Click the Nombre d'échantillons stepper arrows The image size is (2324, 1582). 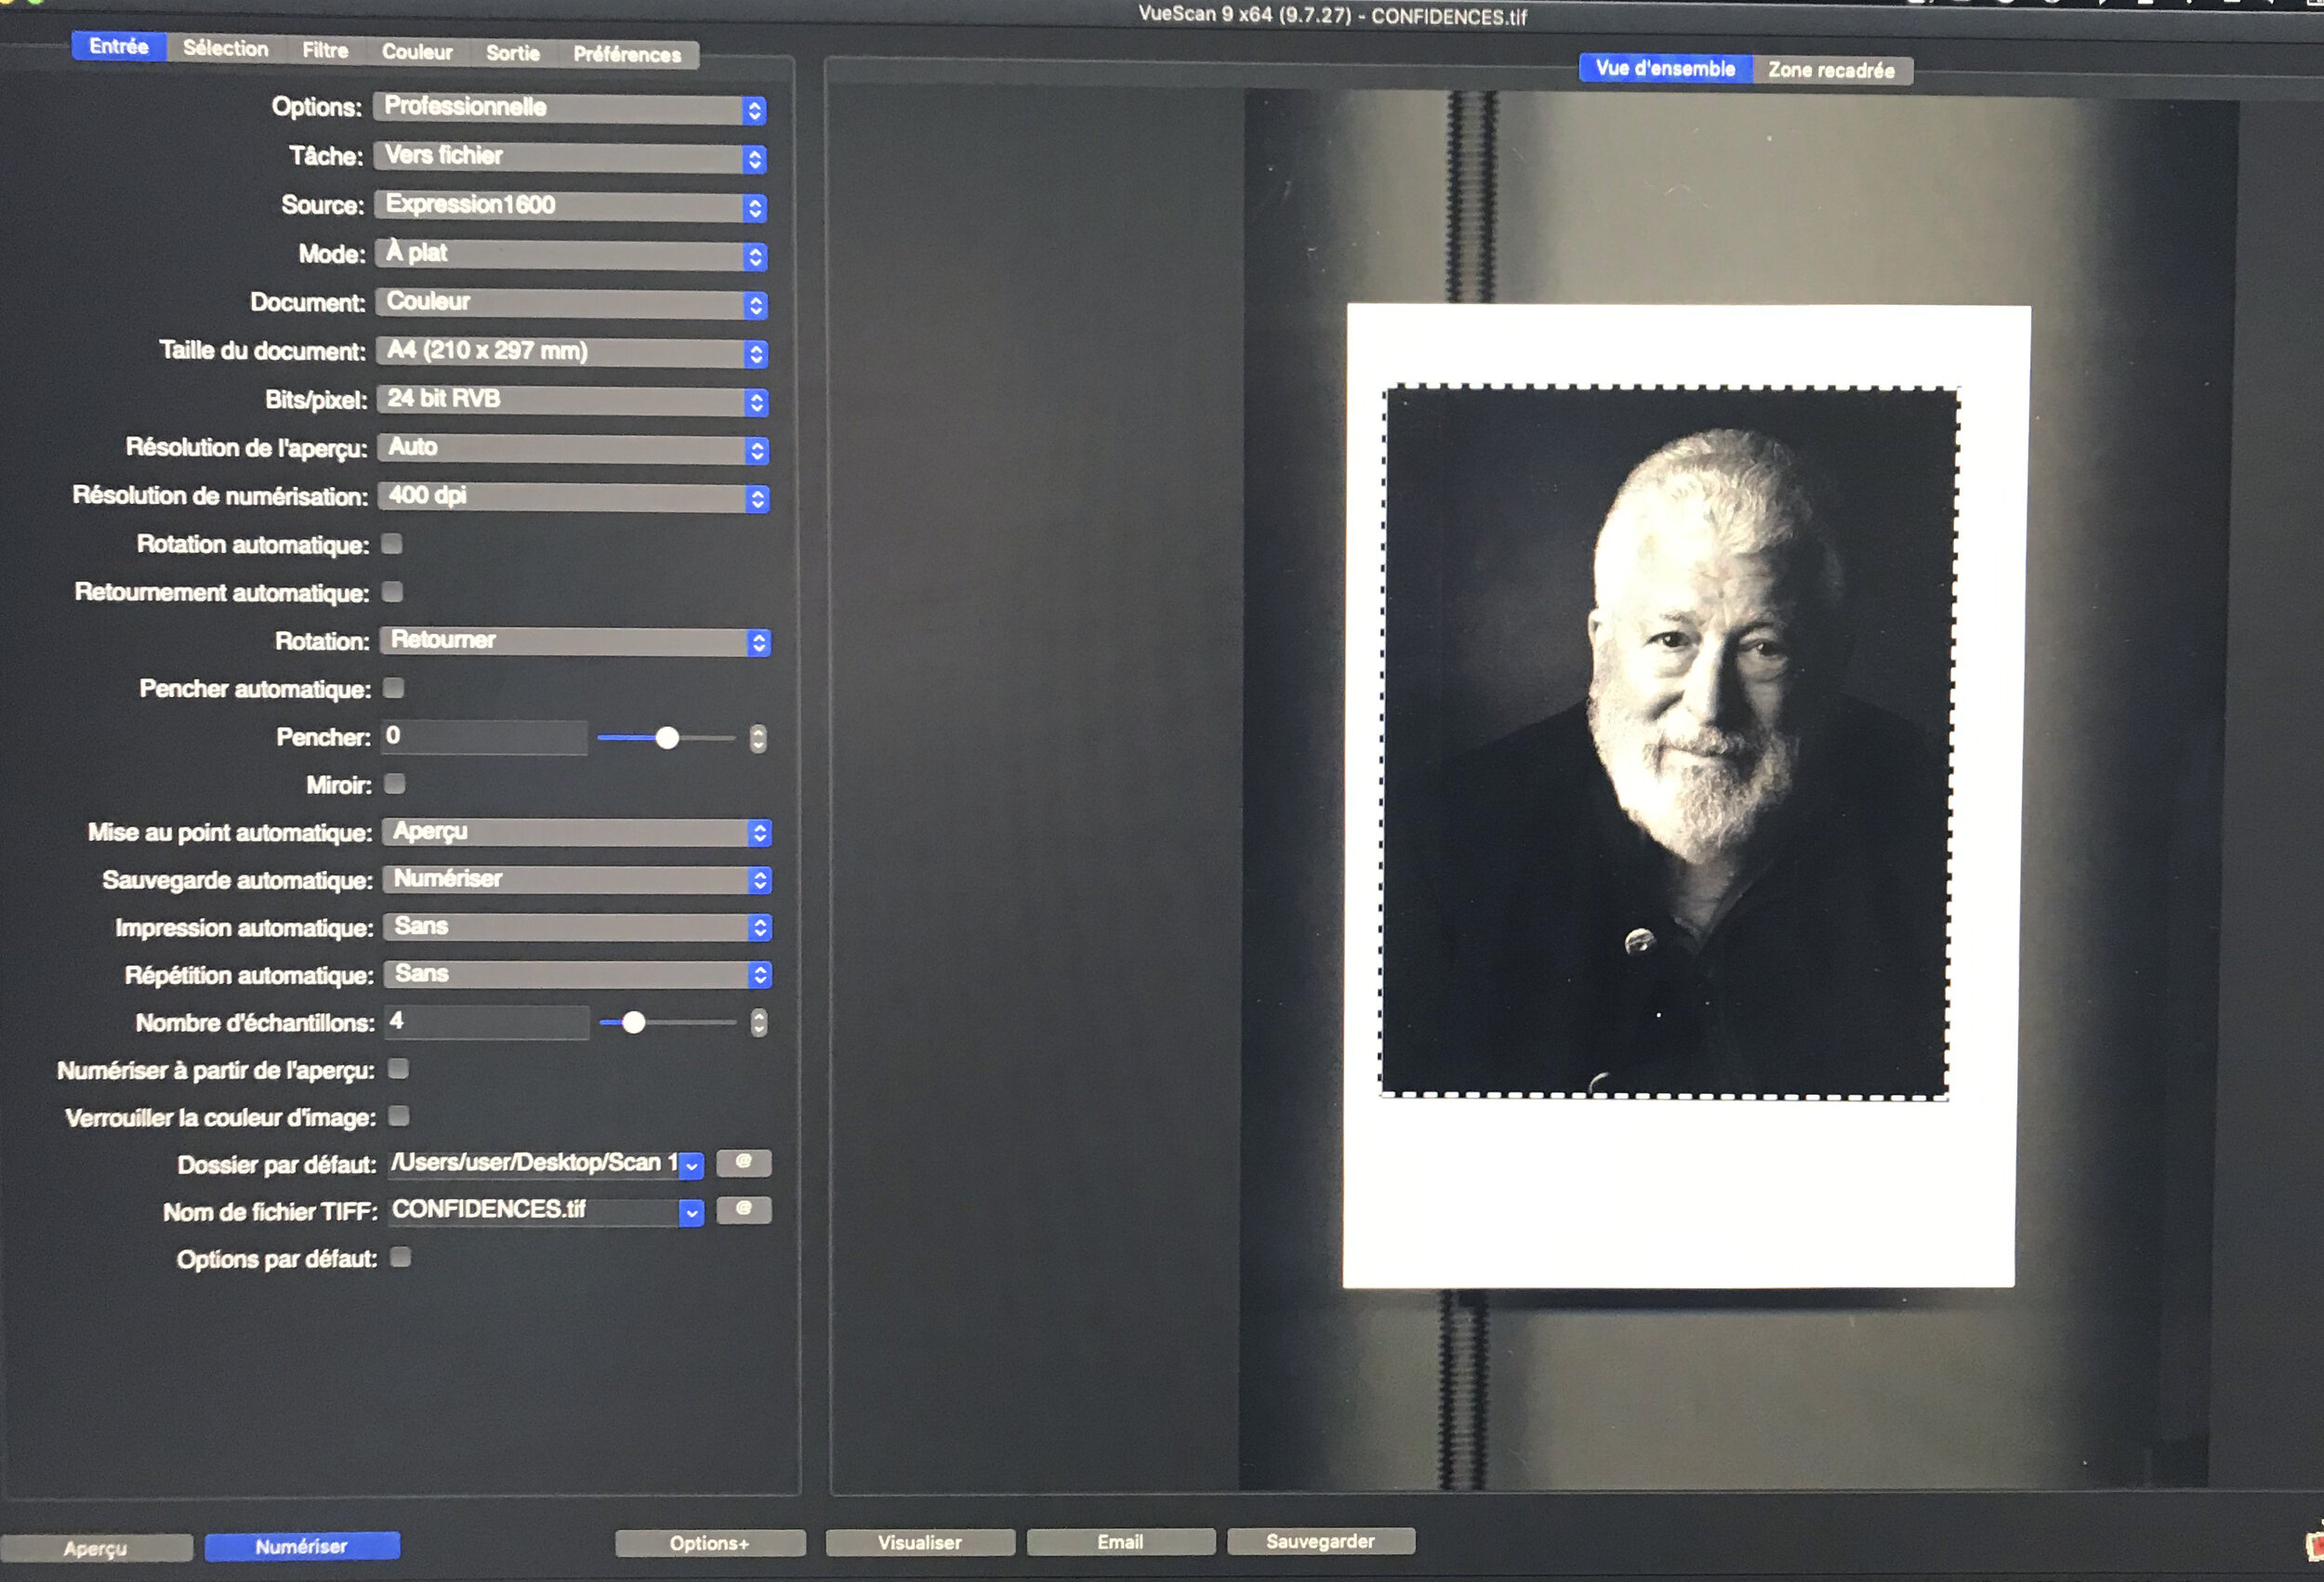[759, 1022]
